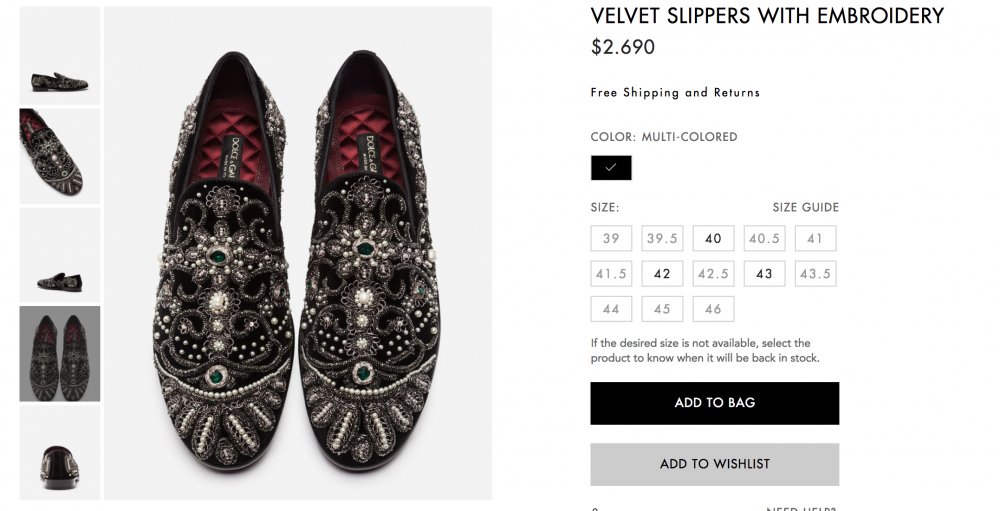Select size 45

click(x=662, y=309)
